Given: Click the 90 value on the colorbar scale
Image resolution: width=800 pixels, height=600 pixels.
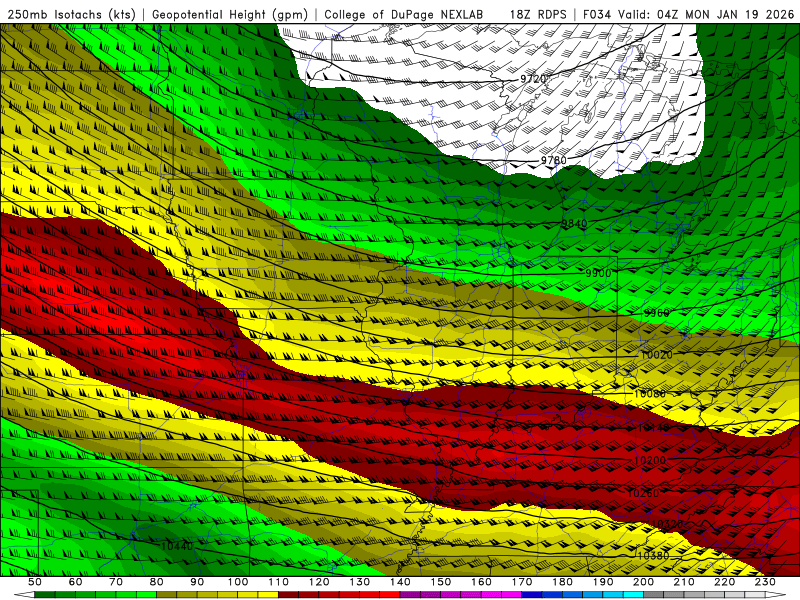Looking at the screenshot, I should point(197,582).
